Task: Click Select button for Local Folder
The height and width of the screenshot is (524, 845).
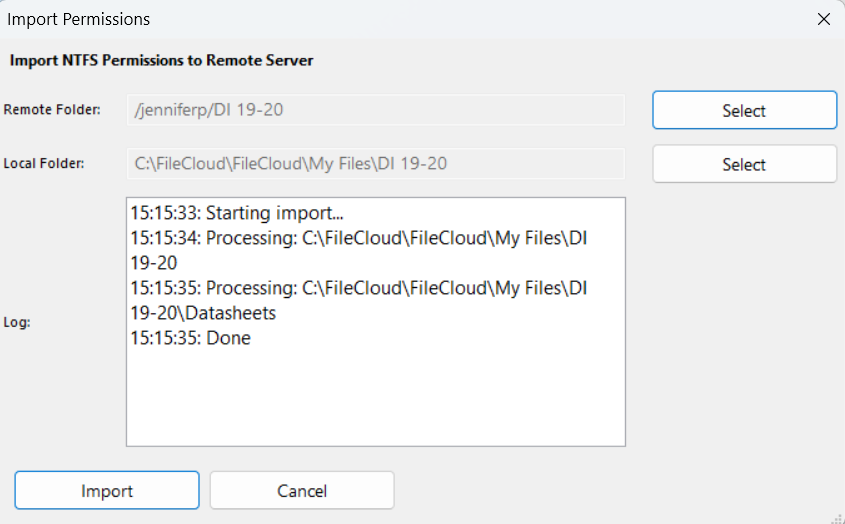Action: (744, 165)
